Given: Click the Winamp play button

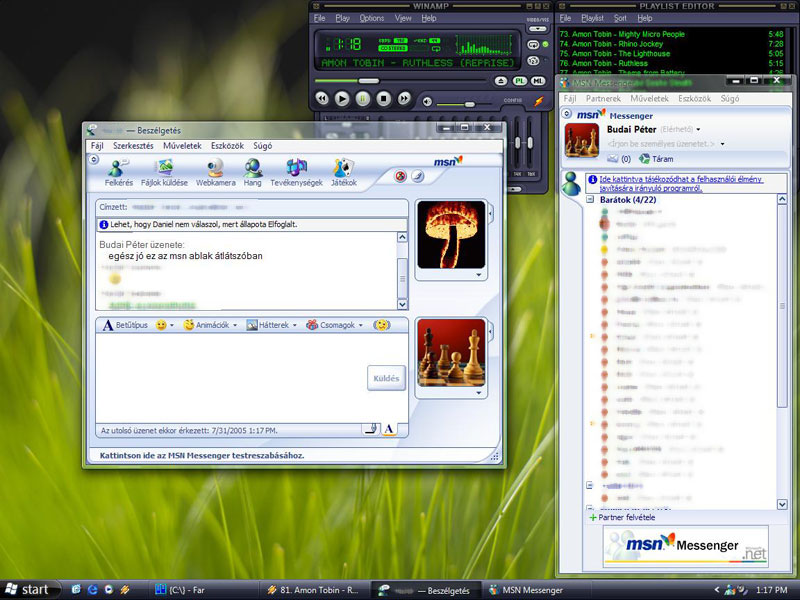Looking at the screenshot, I should tap(342, 98).
